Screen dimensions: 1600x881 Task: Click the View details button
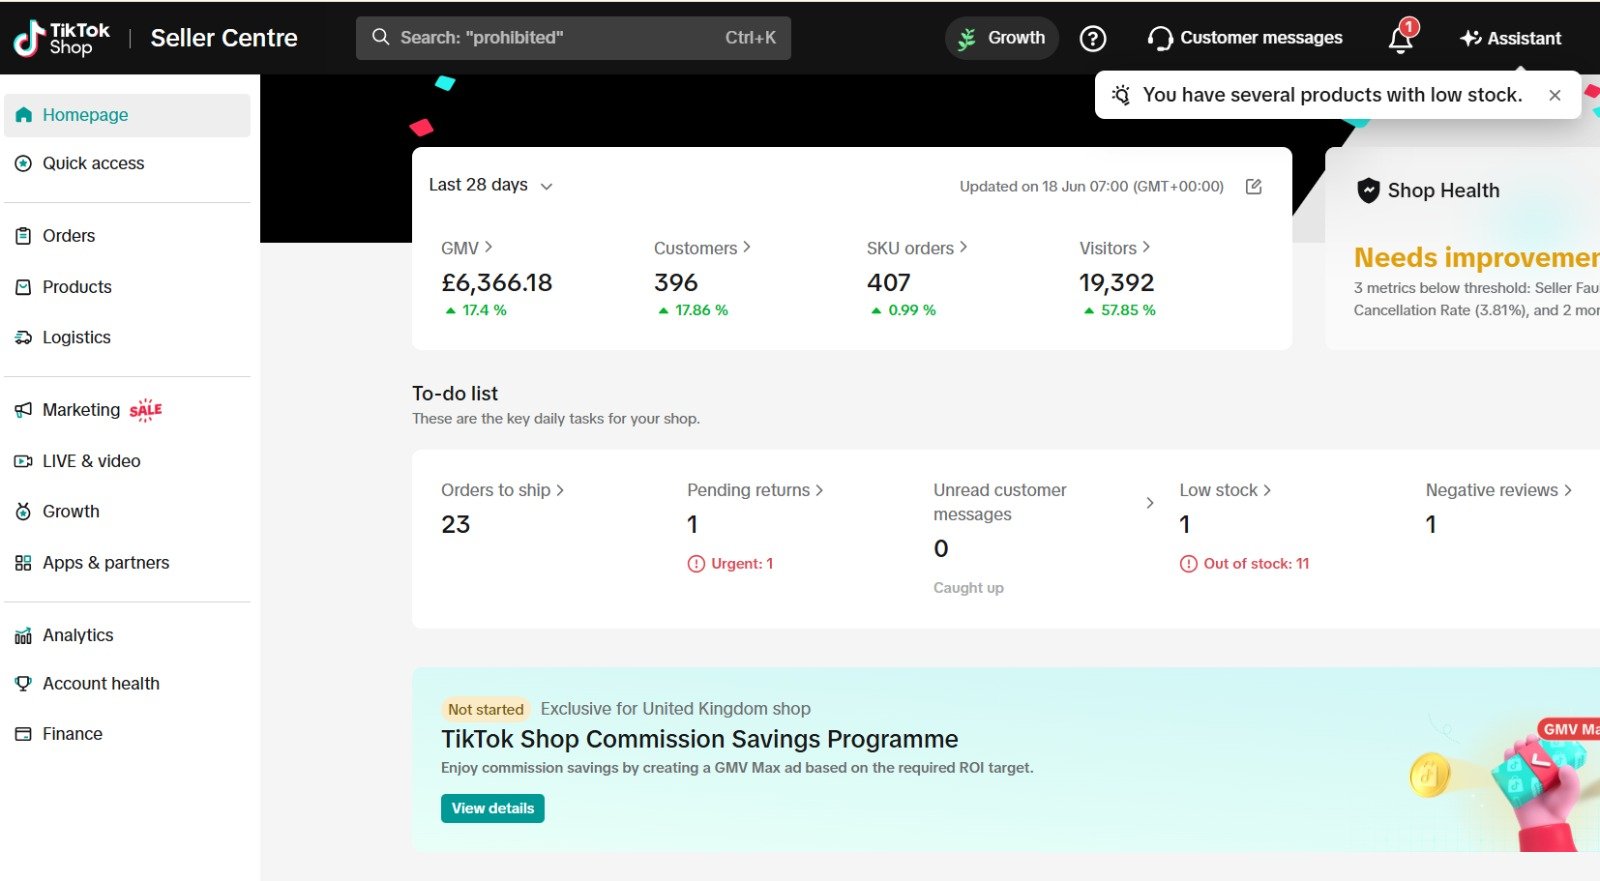point(492,808)
